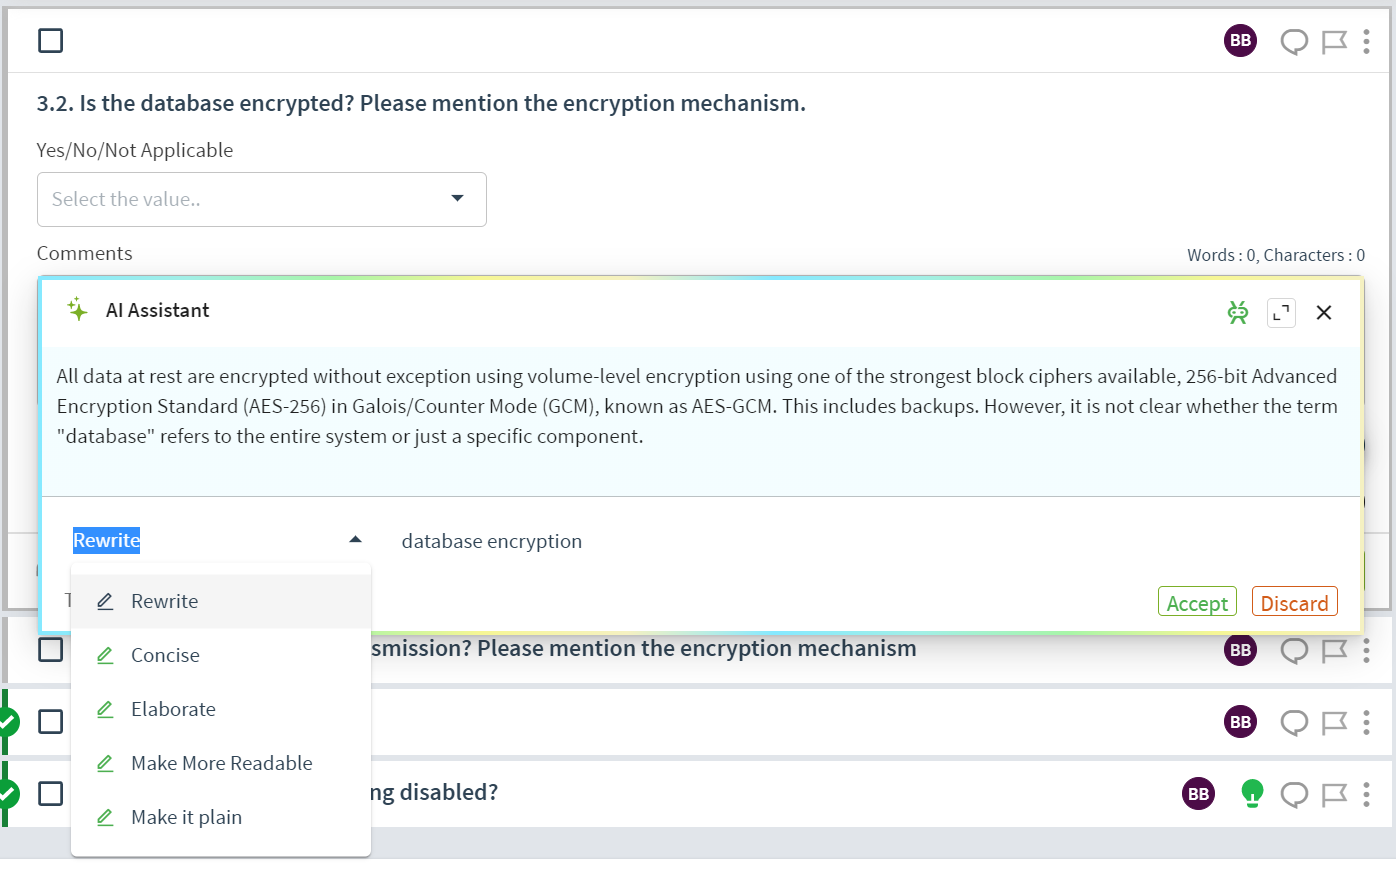The width and height of the screenshot is (1396, 871).
Task: Select Make More Readable option
Action: 221,763
